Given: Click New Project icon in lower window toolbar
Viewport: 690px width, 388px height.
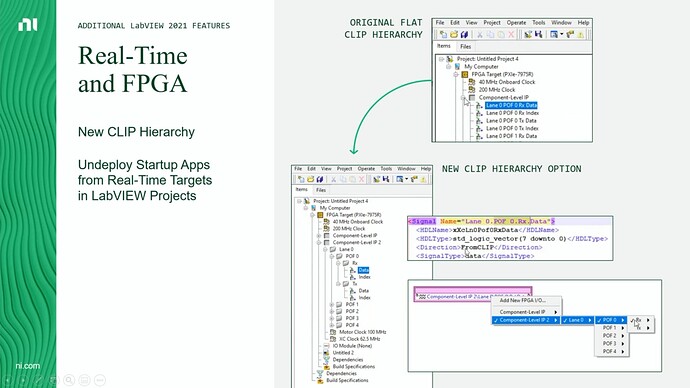Looking at the screenshot, I should click(301, 179).
